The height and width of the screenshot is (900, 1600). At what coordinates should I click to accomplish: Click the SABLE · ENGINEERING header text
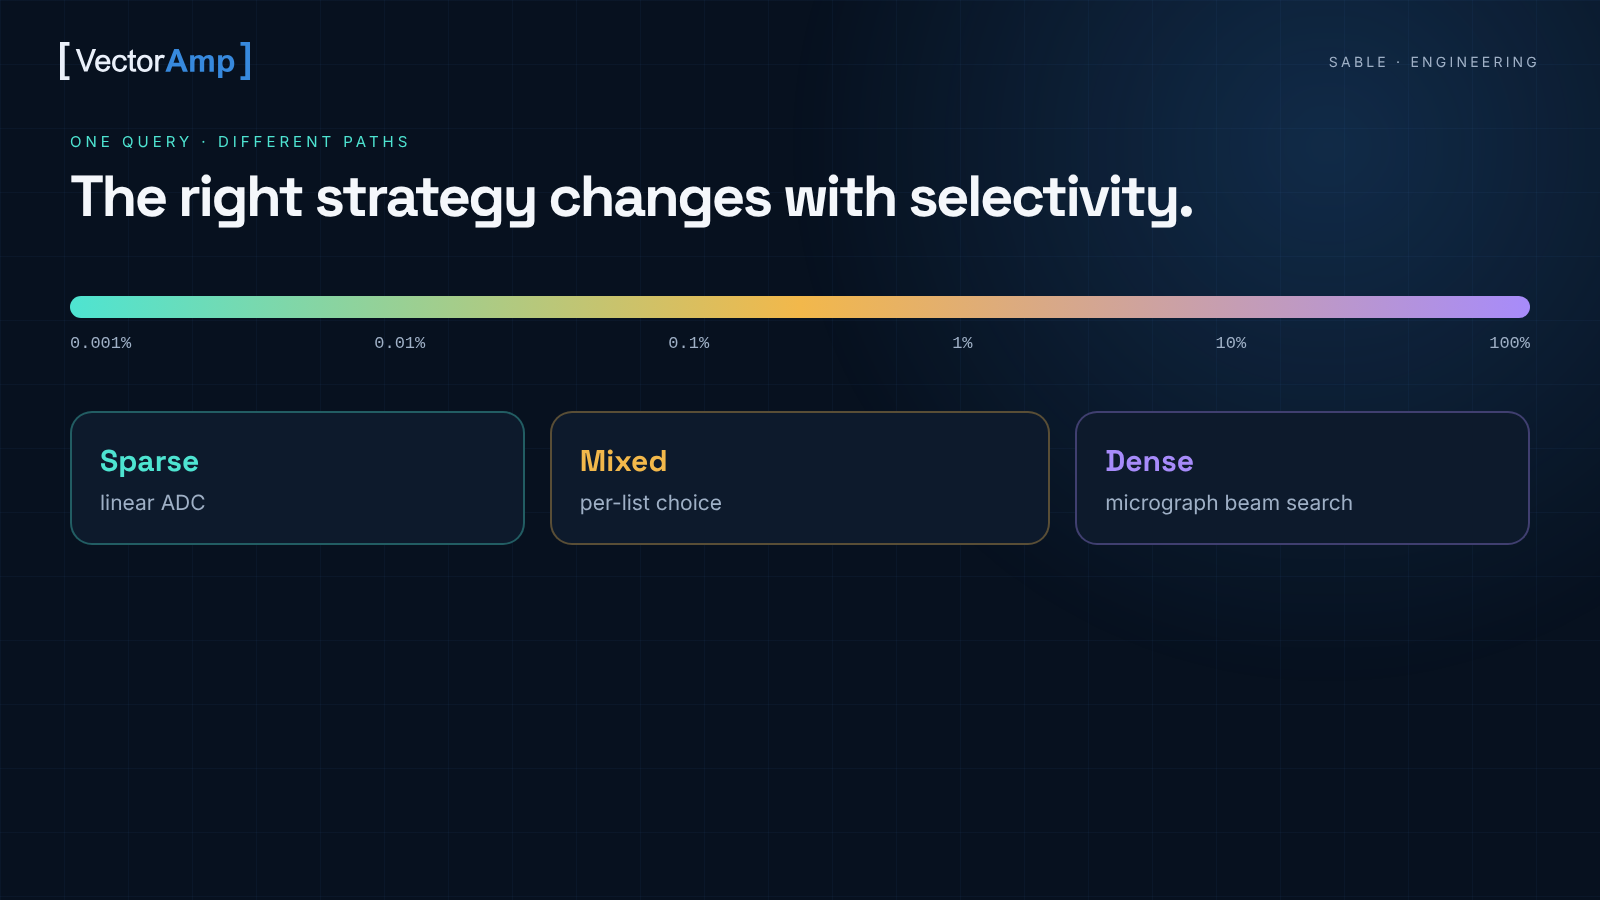point(1433,62)
